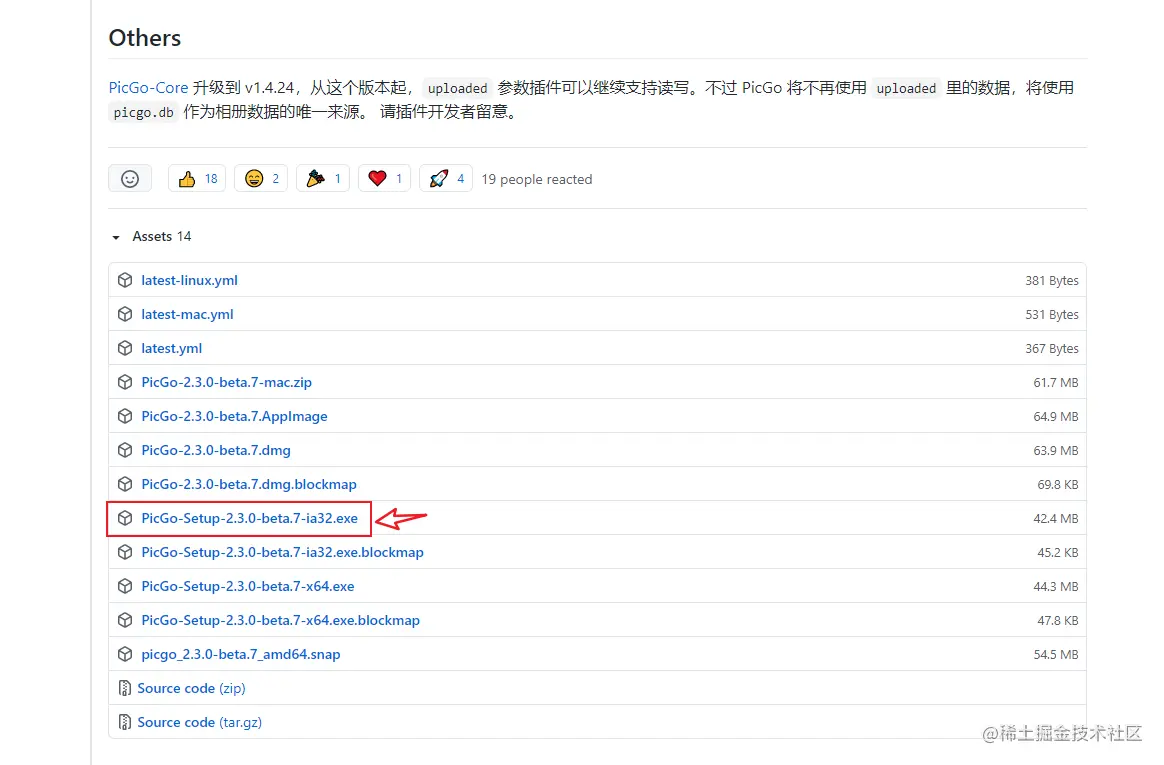Click package icon beside PicGo-2.3.0-beta.7-mac.zip

click(x=125, y=383)
